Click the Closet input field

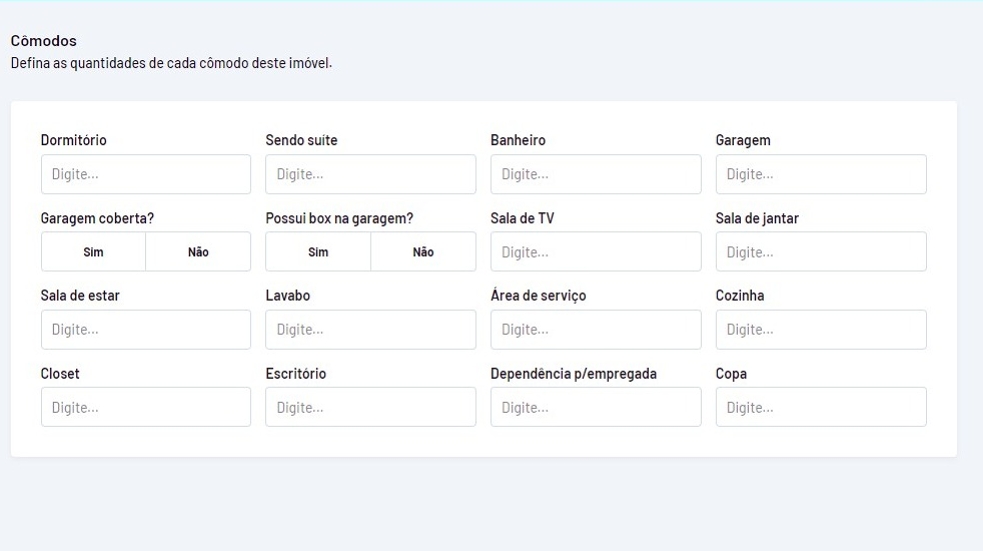tap(145, 407)
